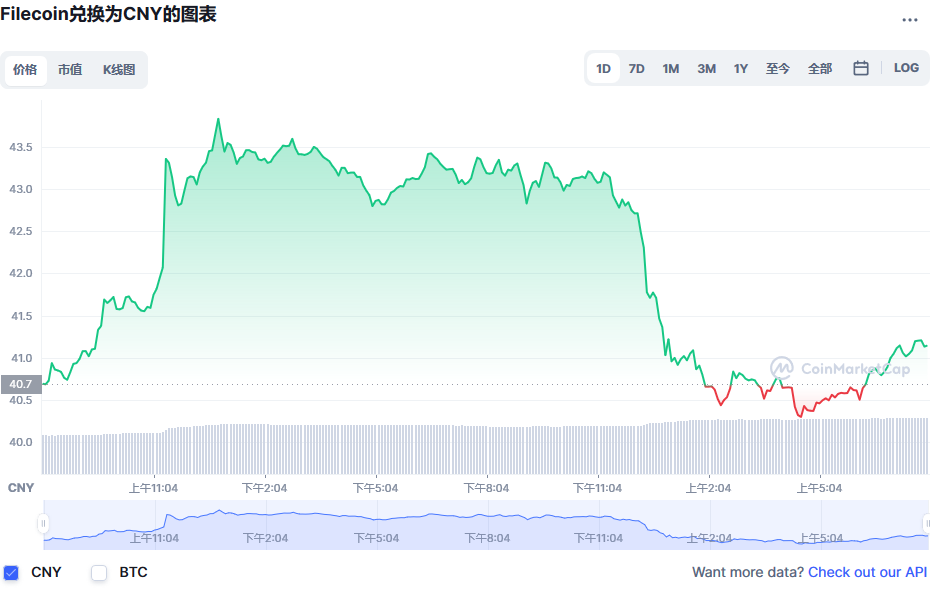This screenshot has height=600, width=930.
Task: Switch to the 市值 market cap tab
Action: click(x=70, y=70)
